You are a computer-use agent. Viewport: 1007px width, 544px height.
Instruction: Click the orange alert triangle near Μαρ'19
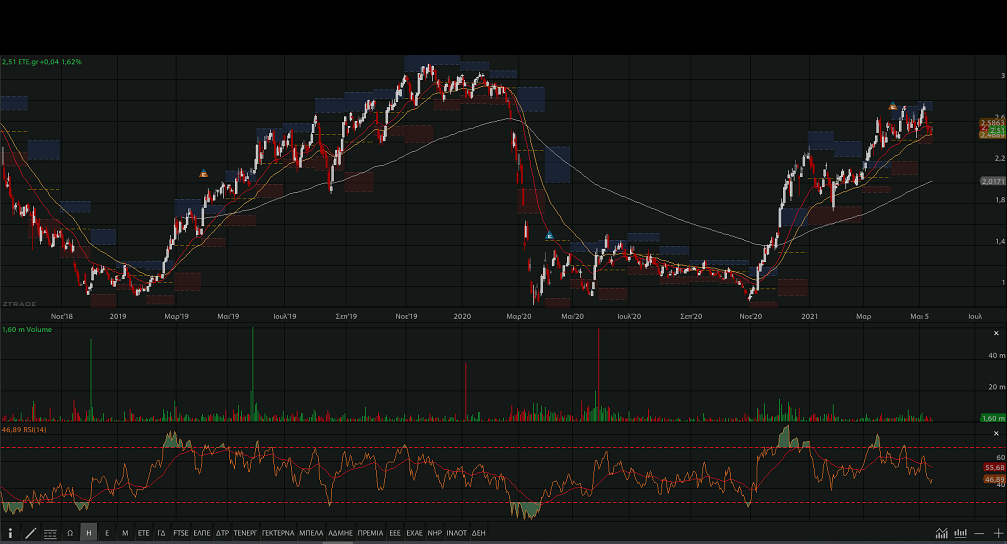pyautogui.click(x=204, y=174)
